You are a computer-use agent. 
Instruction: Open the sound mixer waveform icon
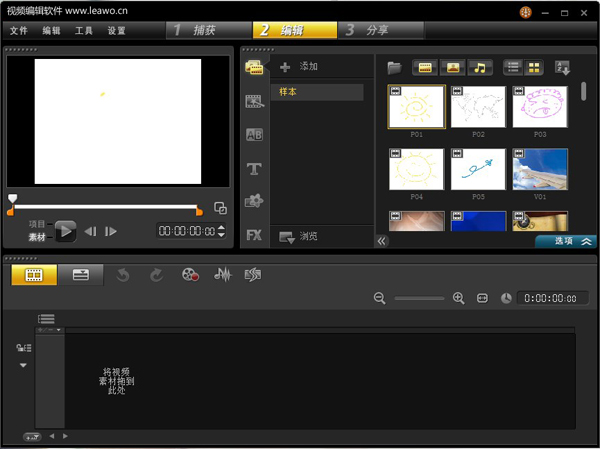(x=223, y=274)
